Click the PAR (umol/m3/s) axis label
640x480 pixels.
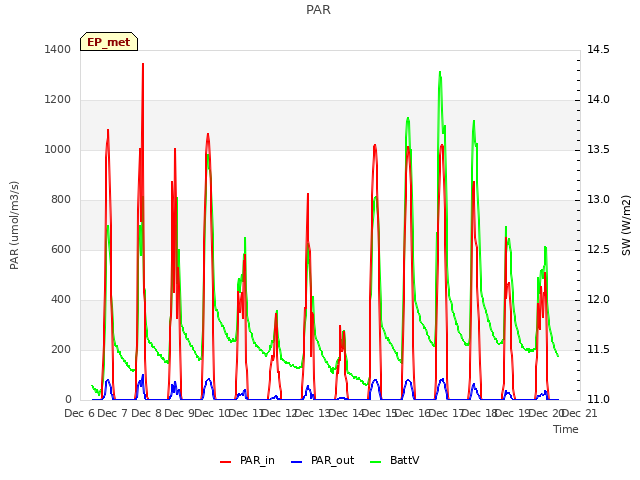click(14, 225)
